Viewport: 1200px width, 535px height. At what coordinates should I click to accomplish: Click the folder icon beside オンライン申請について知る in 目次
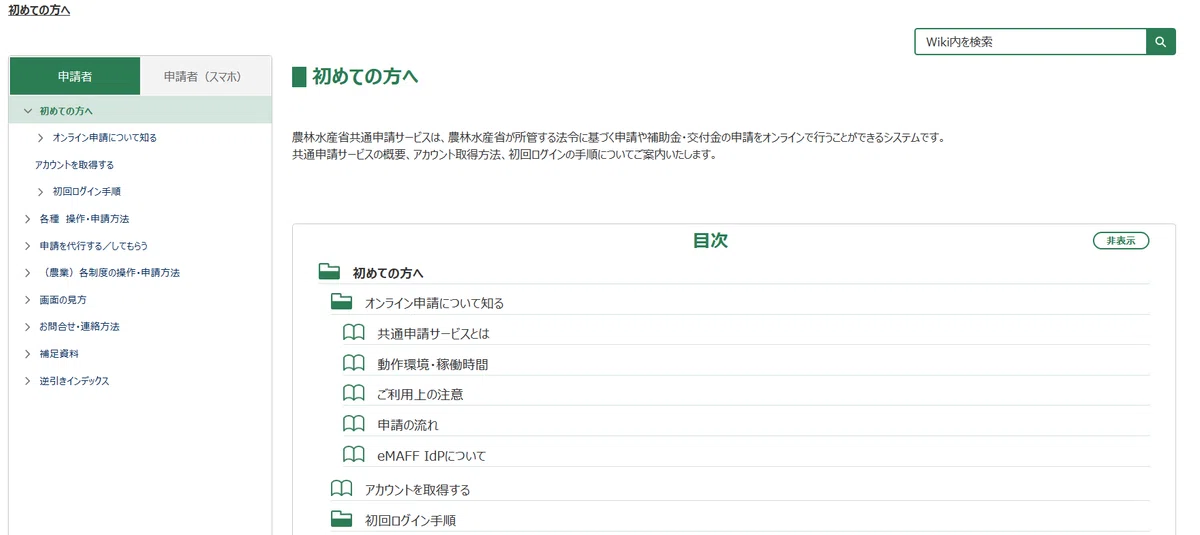point(342,301)
